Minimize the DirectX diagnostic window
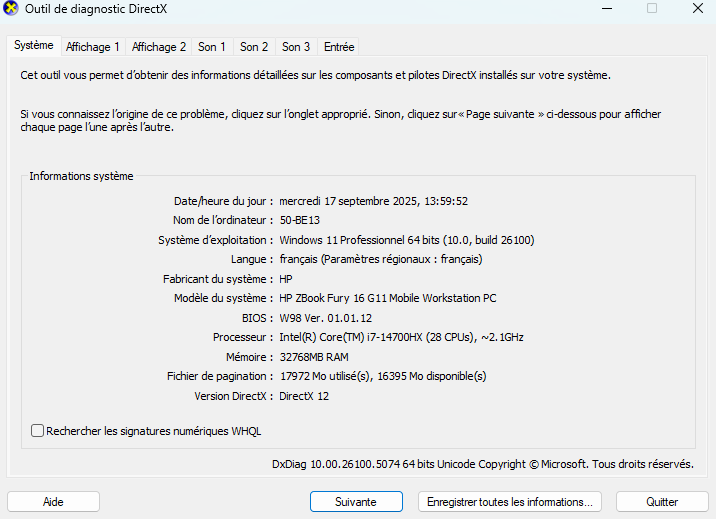Image resolution: width=716 pixels, height=519 pixels. (x=605, y=9)
